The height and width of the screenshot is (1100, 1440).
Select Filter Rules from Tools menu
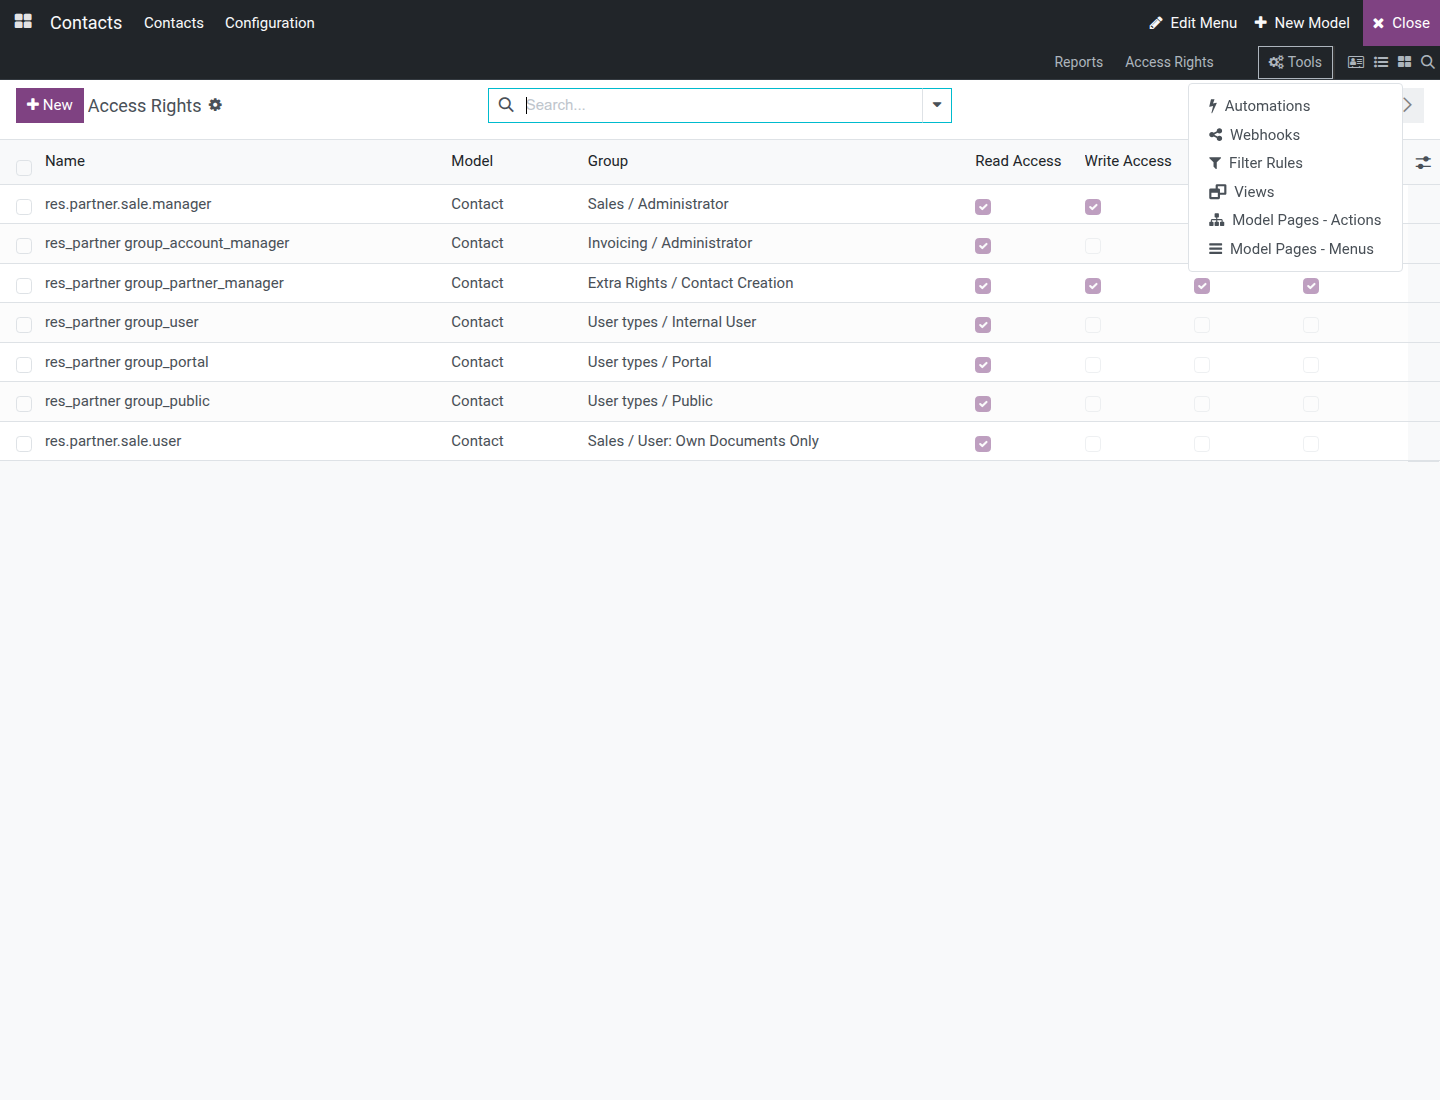(x=1295, y=163)
